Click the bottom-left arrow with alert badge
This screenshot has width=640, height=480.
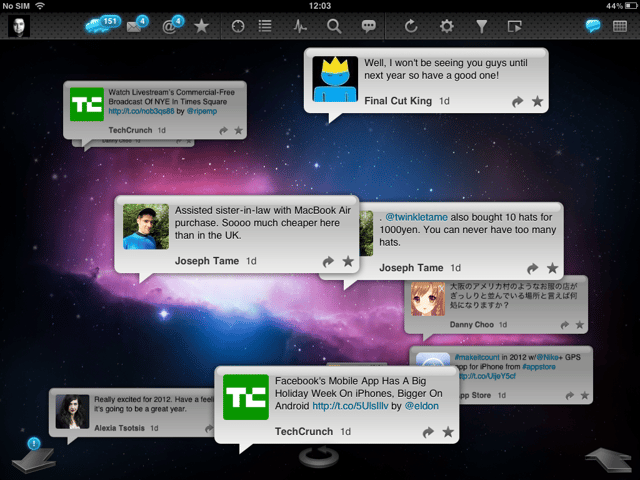[33, 457]
